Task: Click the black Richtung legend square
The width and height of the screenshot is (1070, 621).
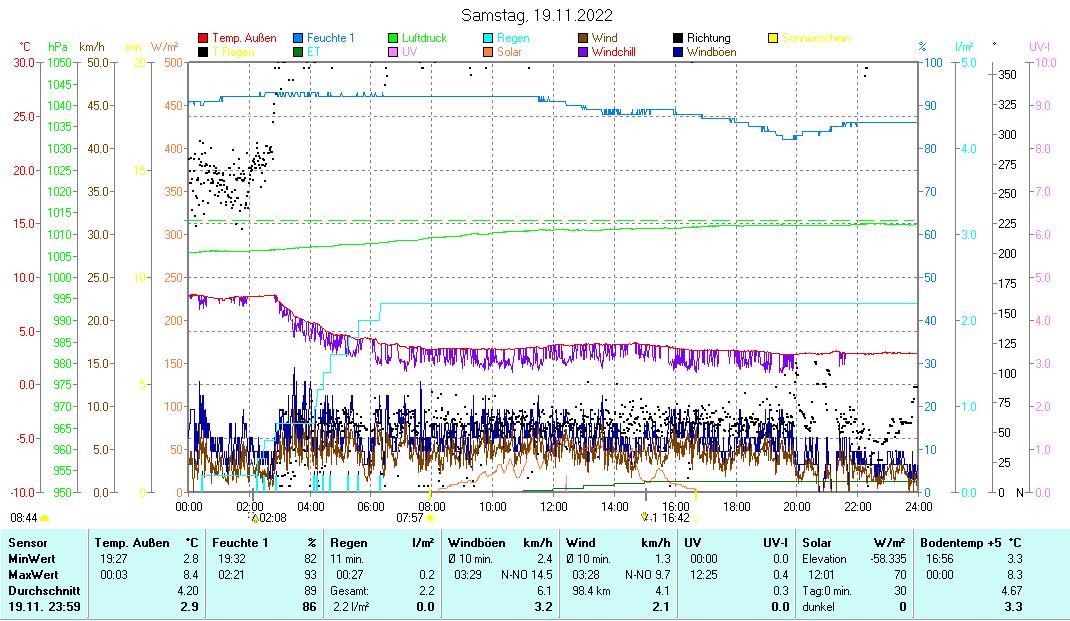Action: tap(679, 38)
